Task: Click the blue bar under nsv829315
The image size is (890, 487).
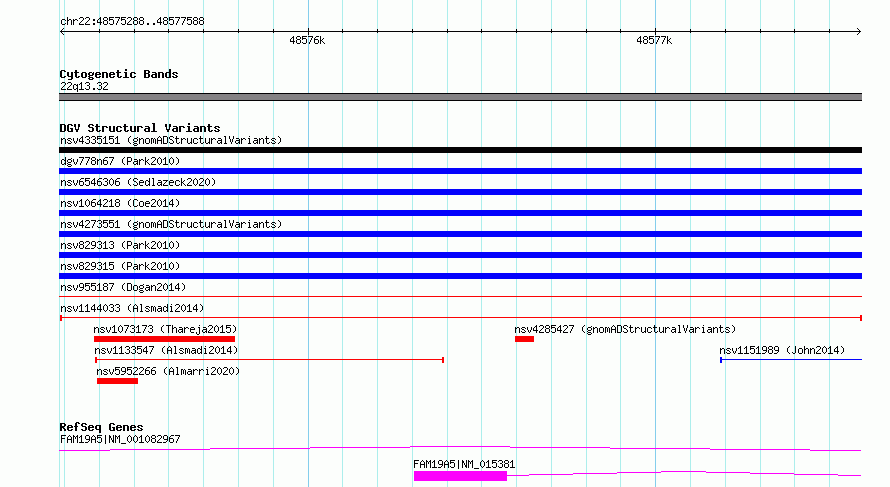Action: (460, 276)
